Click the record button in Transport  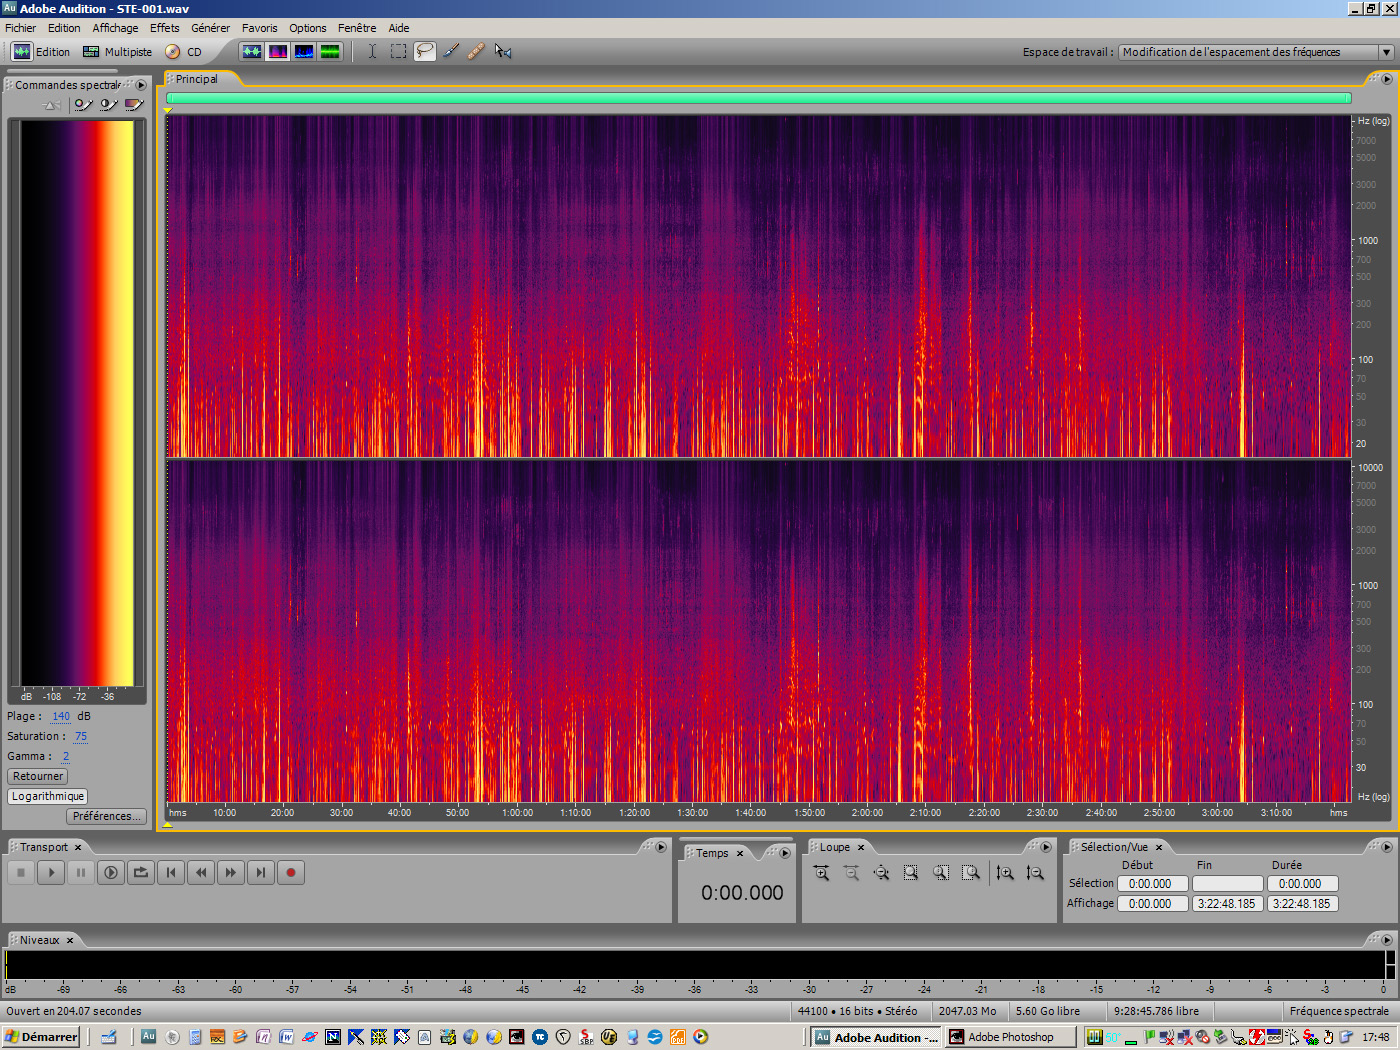291,873
